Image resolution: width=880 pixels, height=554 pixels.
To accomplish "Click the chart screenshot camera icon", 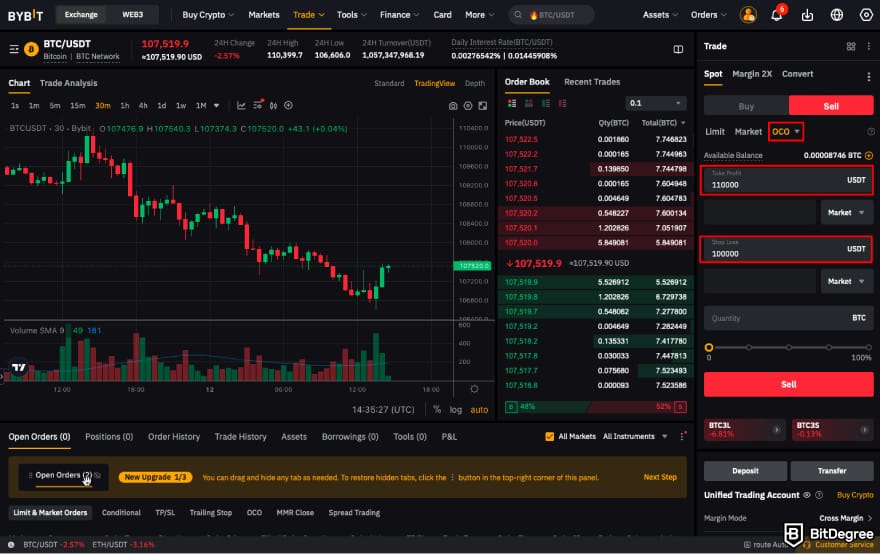I will point(453,106).
